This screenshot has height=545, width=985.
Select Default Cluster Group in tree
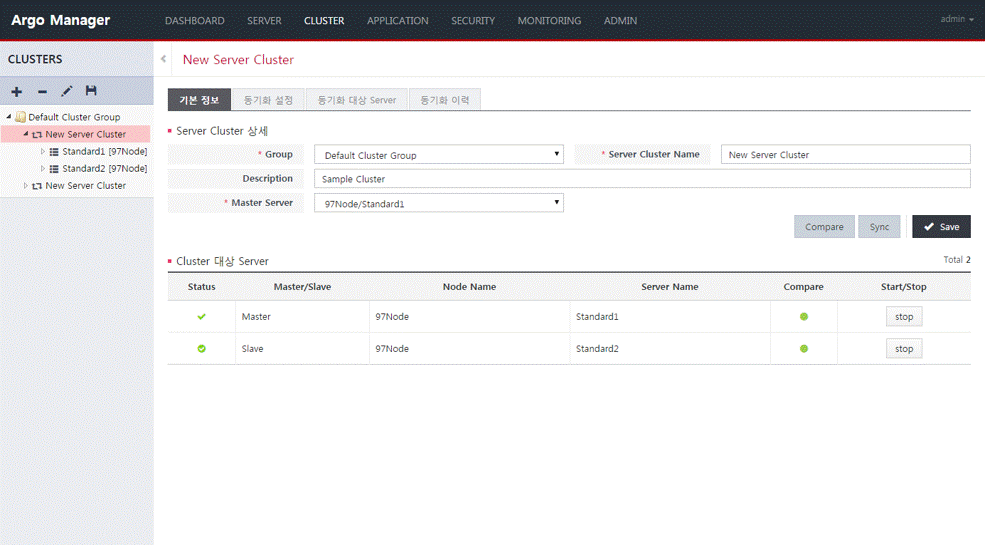[74, 117]
